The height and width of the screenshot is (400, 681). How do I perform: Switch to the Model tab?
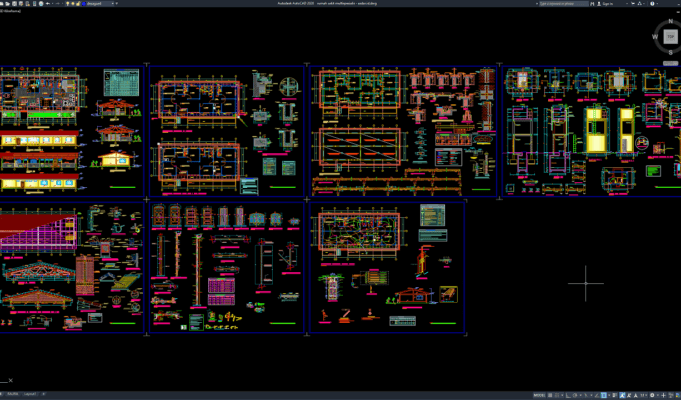(x=14, y=395)
